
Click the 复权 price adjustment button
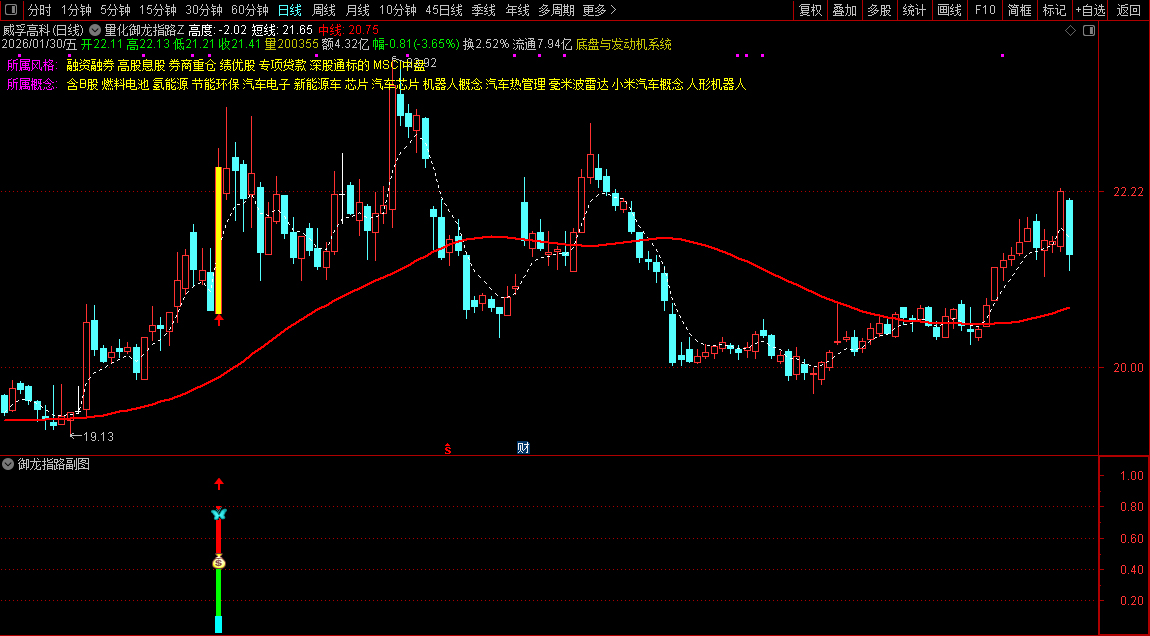(x=810, y=10)
